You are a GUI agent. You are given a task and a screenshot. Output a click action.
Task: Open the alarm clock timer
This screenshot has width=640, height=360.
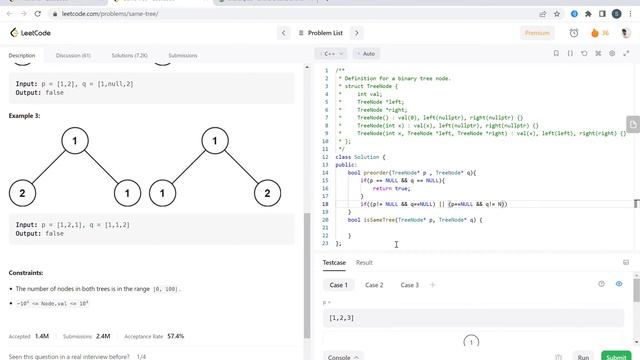(x=574, y=33)
